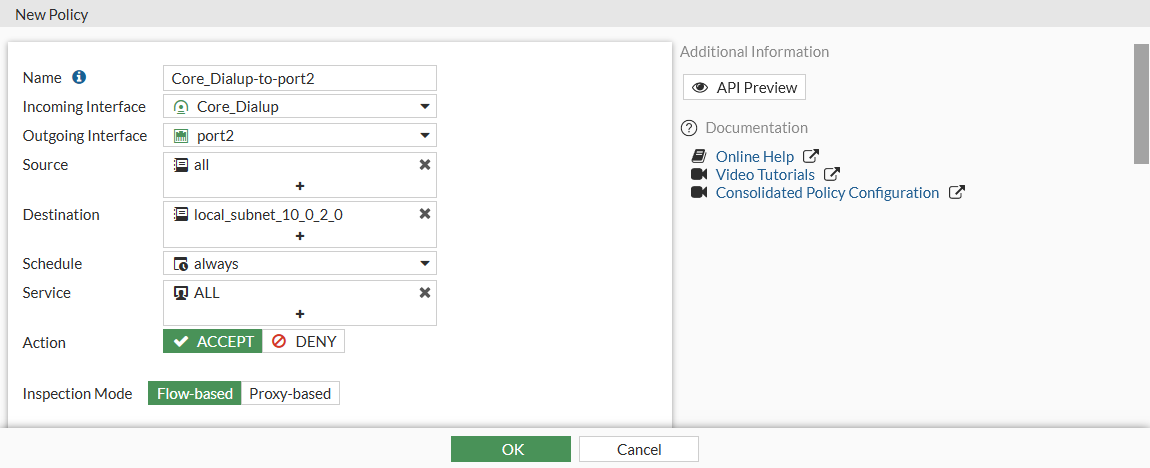Click the API Preview button
The width and height of the screenshot is (1150, 468).
pos(744,87)
